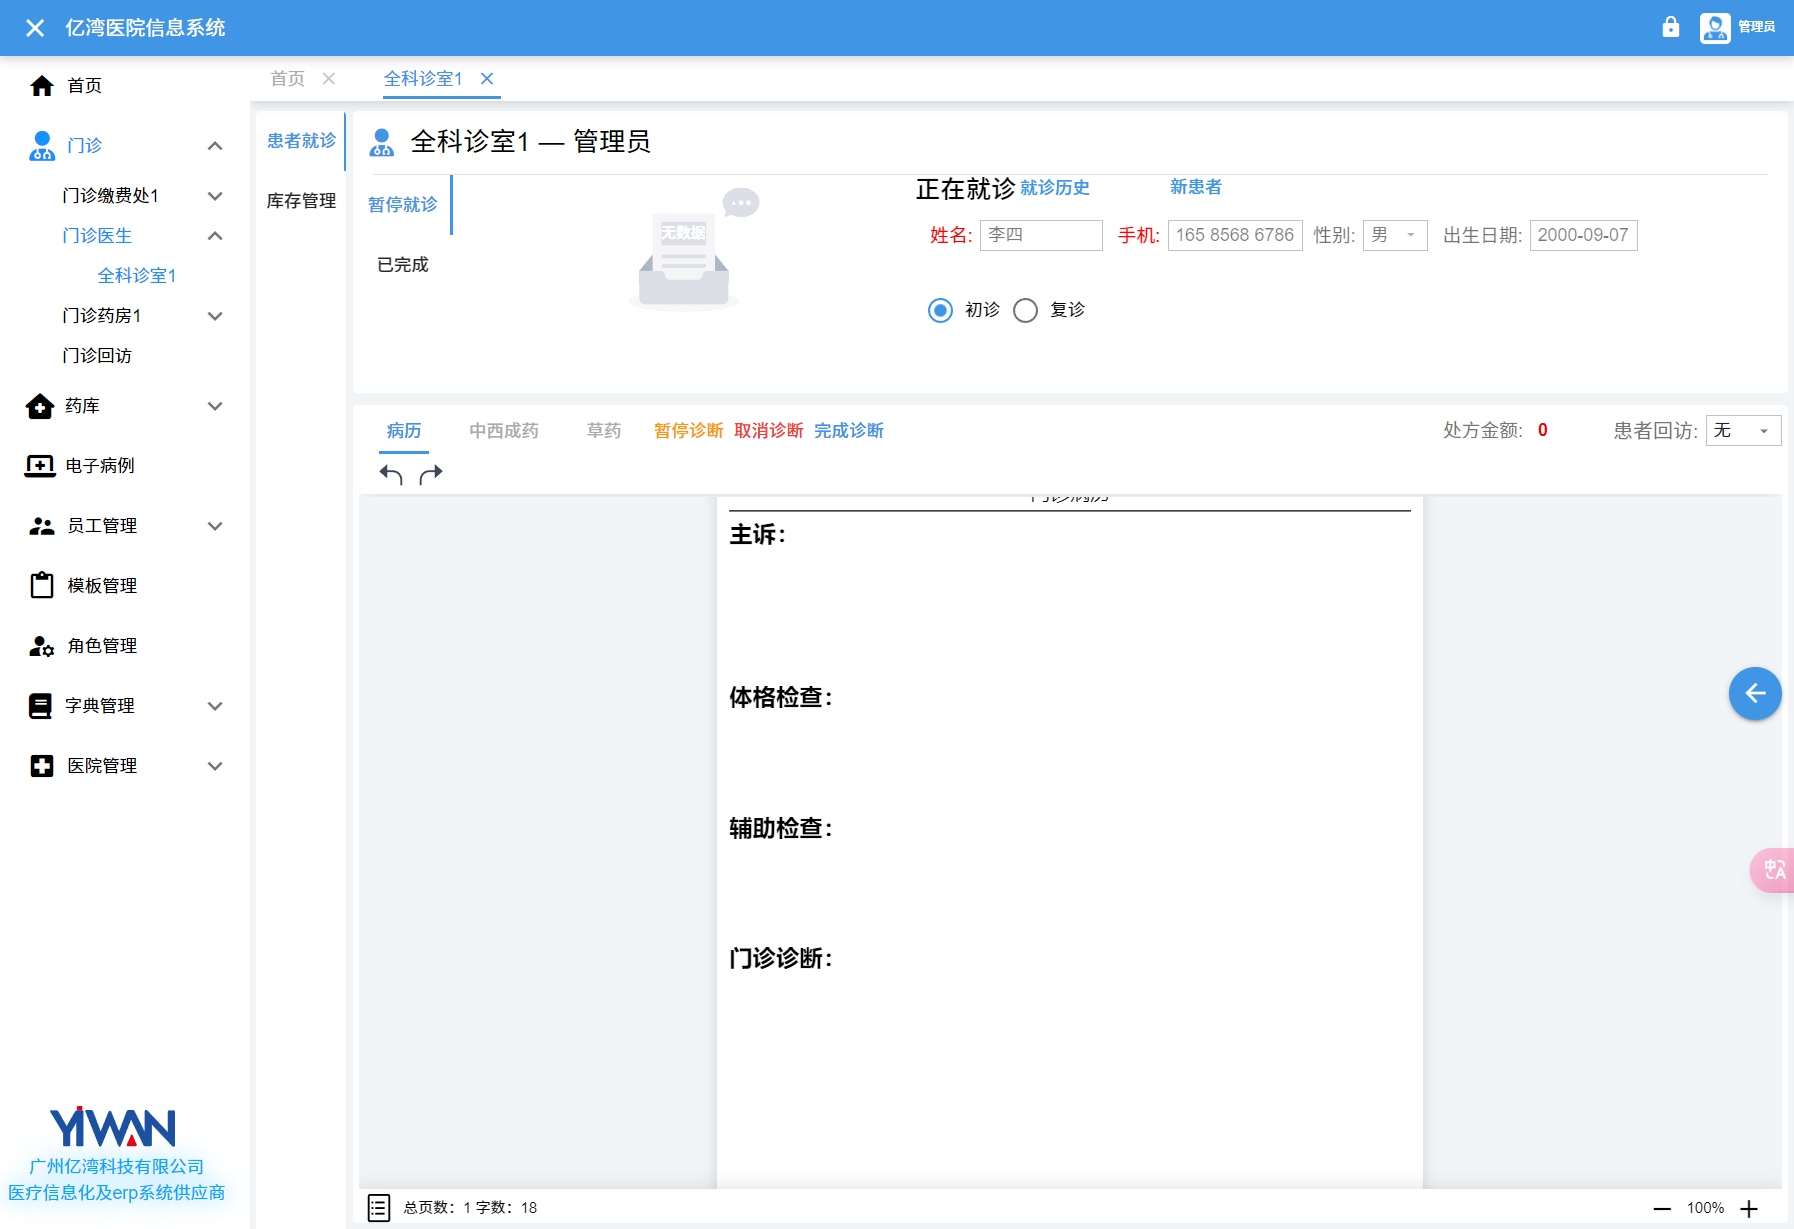This screenshot has height=1229, width=1794.
Task: Click the 体格检查 section heading
Action: 781,697
